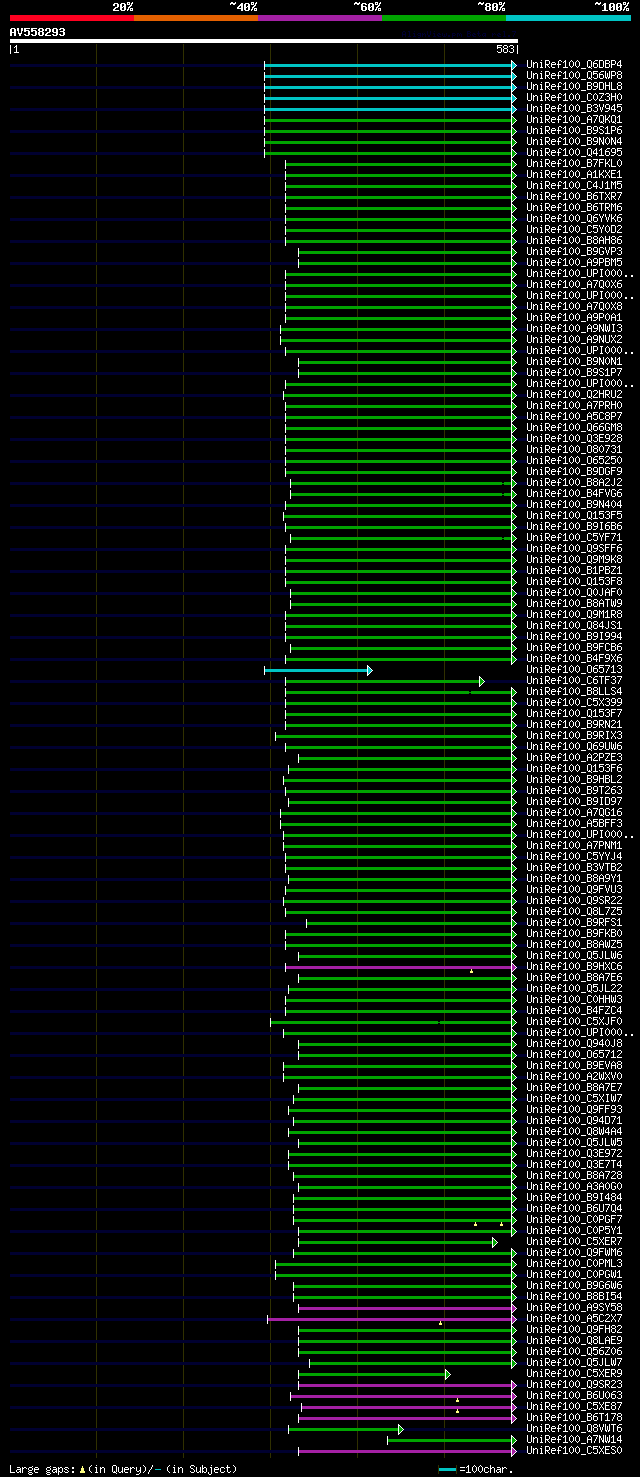Select the UniRef100_B8AH86 label
Viewport: 640px width, 1477px height.
coord(574,240)
